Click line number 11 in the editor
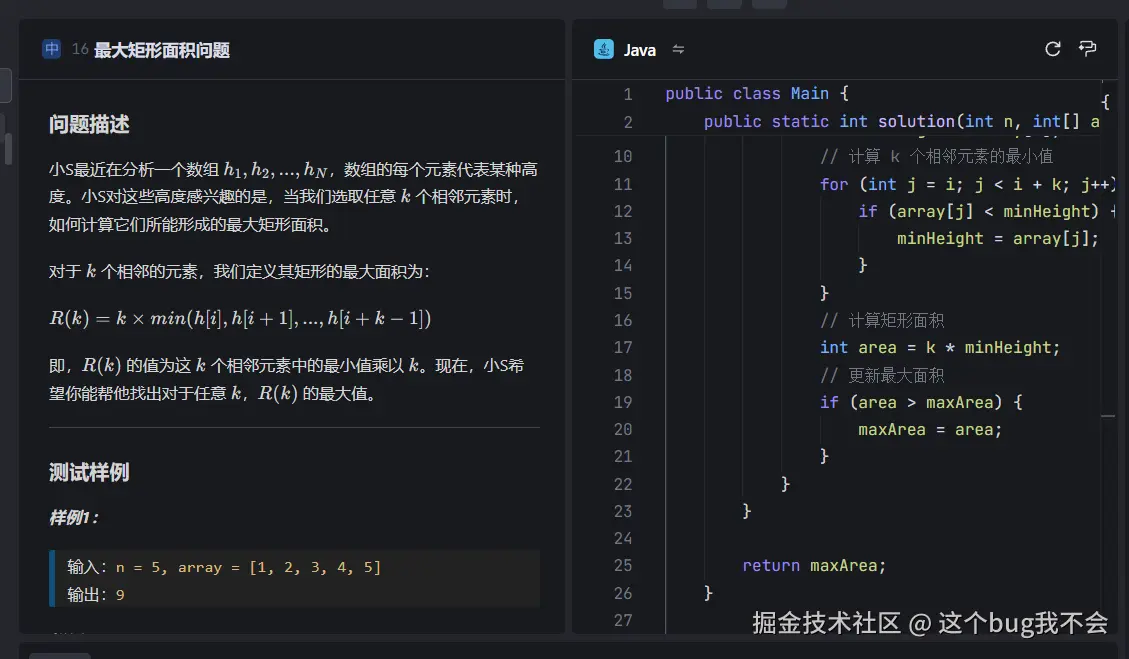The width and height of the screenshot is (1129, 659). pos(623,184)
